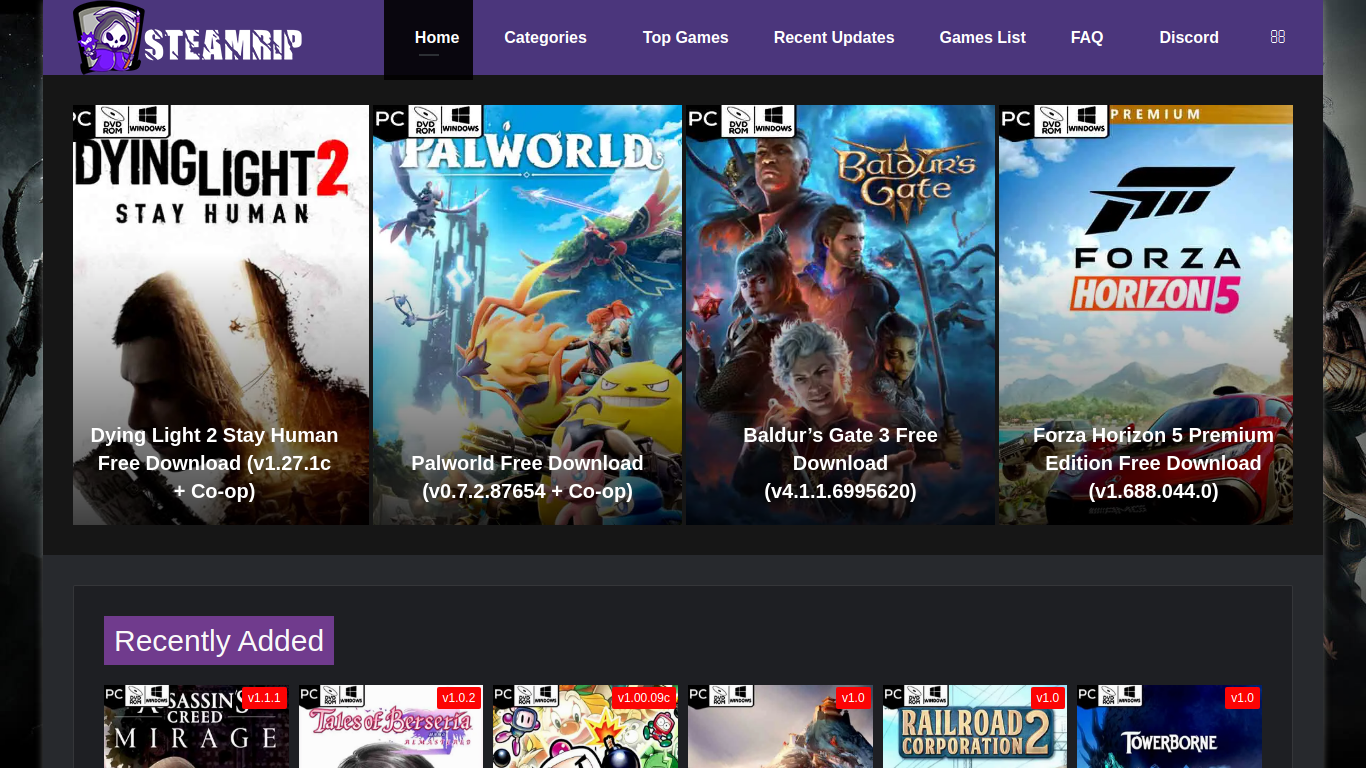The height and width of the screenshot is (768, 1366).
Task: Open the FAQ page
Action: click(1087, 38)
